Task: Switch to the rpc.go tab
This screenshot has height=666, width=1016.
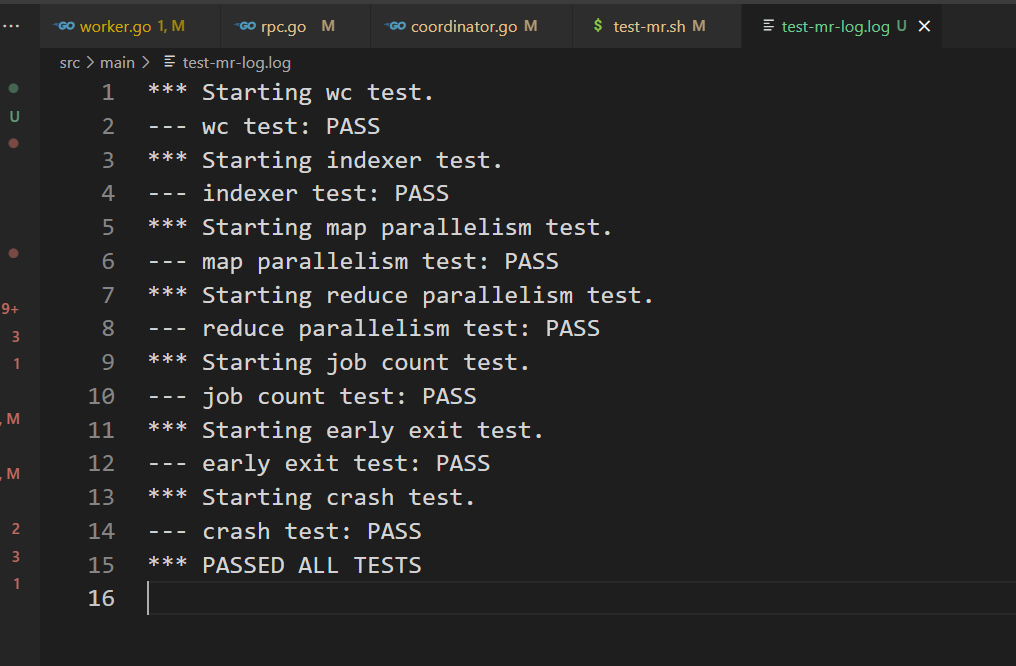Action: pos(283,26)
